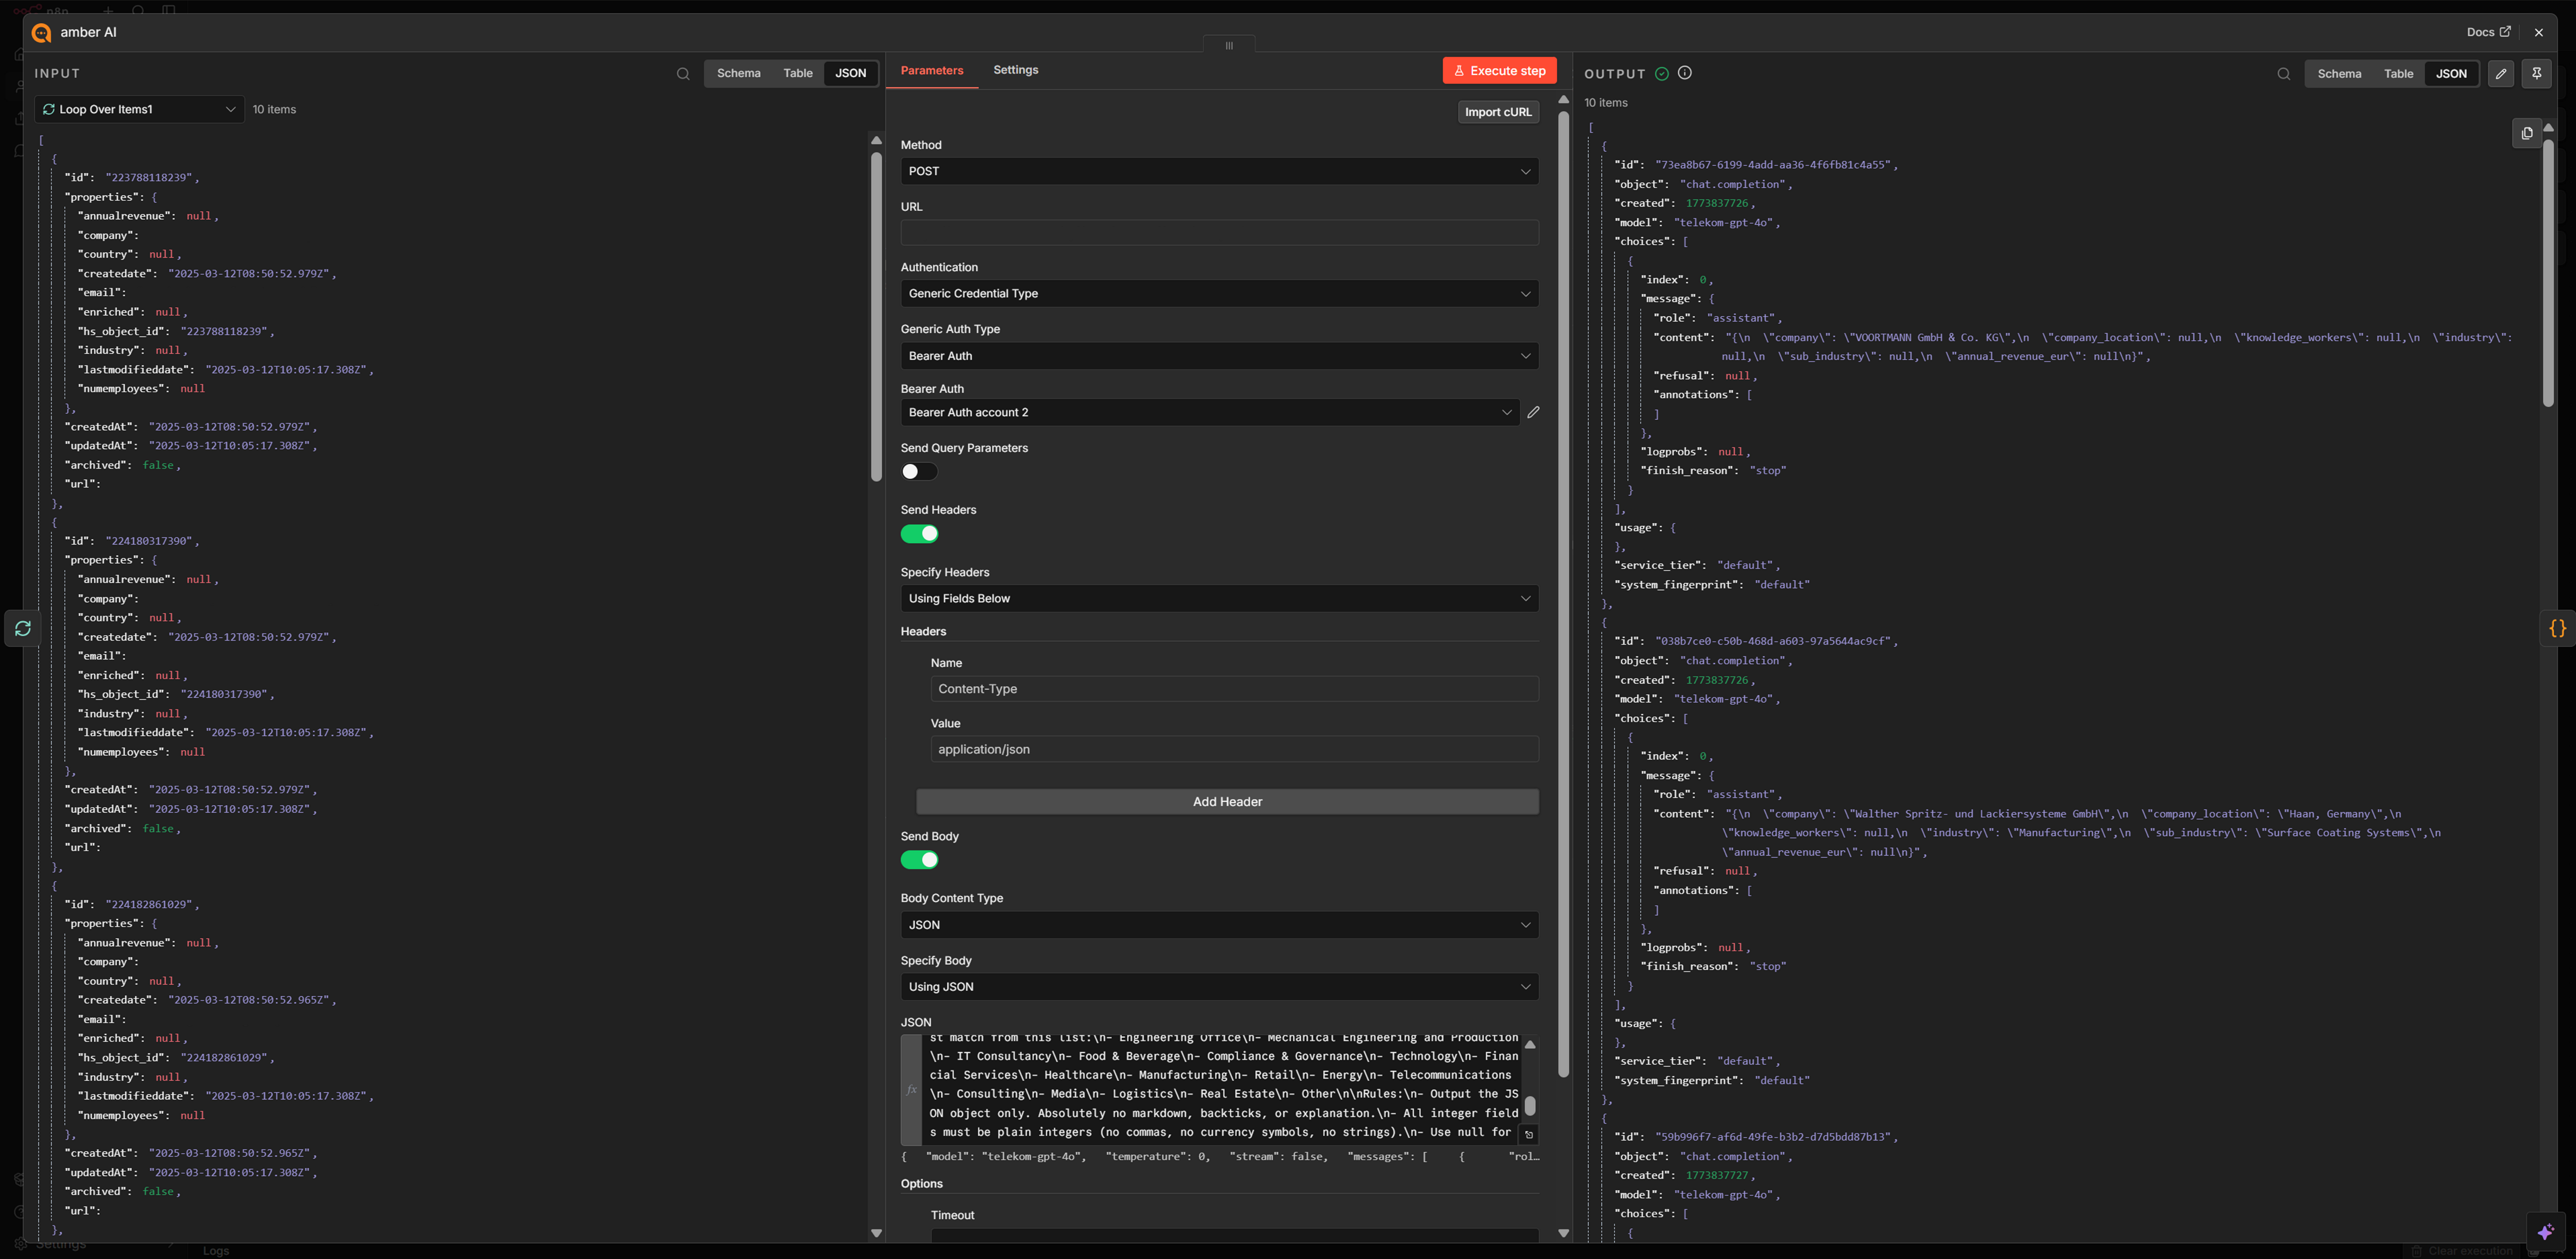Viewport: 2576px width, 1259px height.
Task: Edit the Bearer Auth credential pencil icon
Action: (x=1533, y=412)
